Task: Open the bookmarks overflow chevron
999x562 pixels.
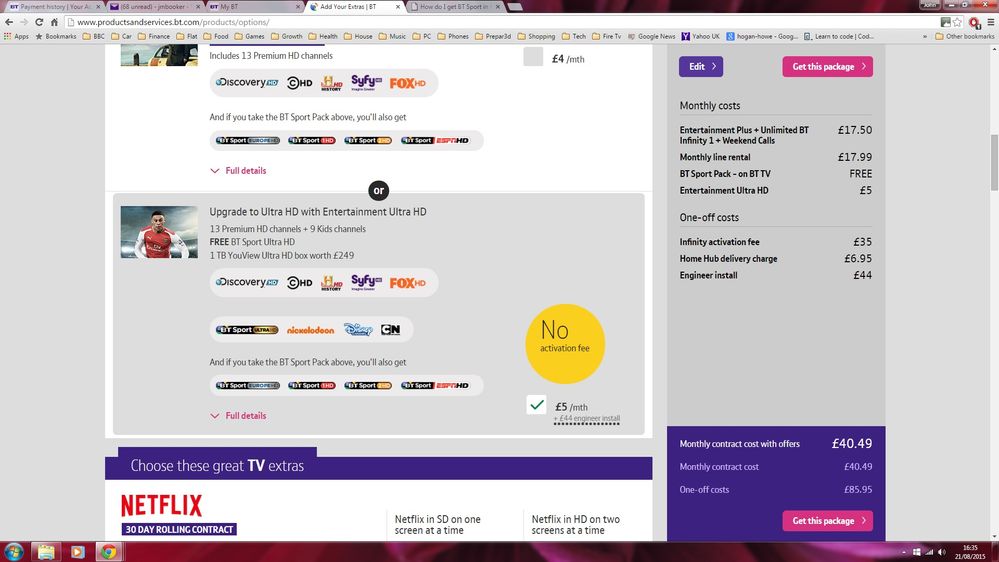Action: pos(925,36)
